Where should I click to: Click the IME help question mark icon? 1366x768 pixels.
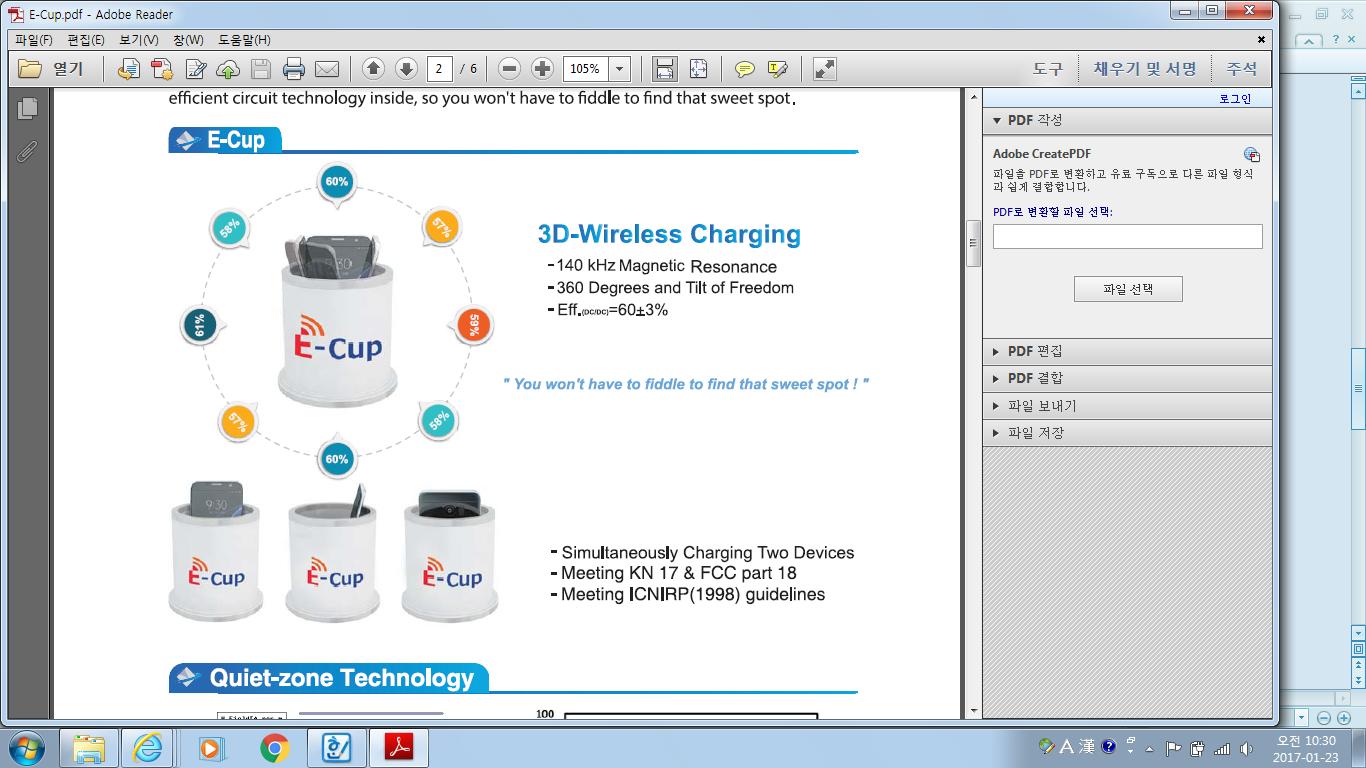(x=1108, y=746)
